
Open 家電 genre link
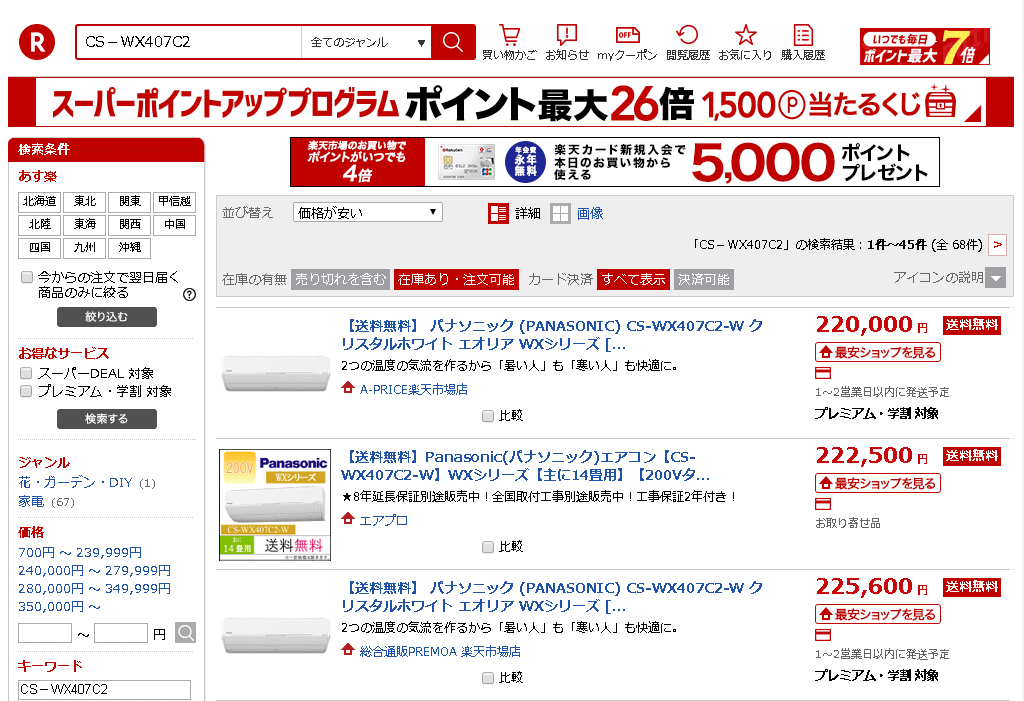[x=31, y=502]
